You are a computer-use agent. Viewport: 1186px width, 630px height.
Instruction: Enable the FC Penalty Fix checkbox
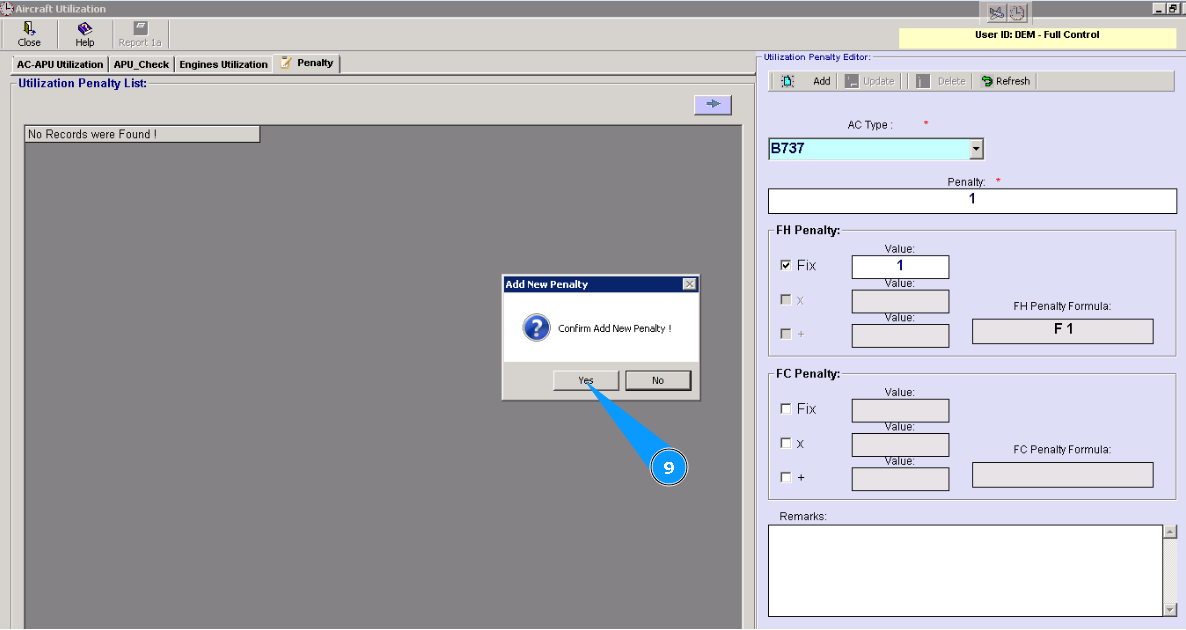coord(785,408)
